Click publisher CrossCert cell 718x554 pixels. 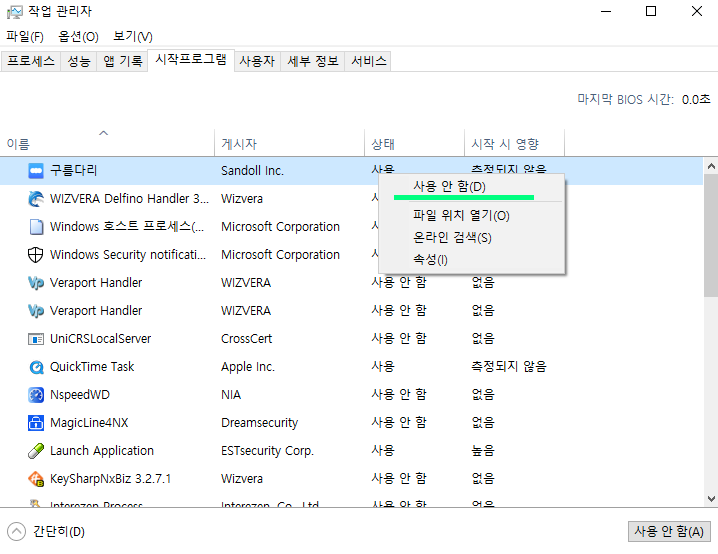coord(246,339)
